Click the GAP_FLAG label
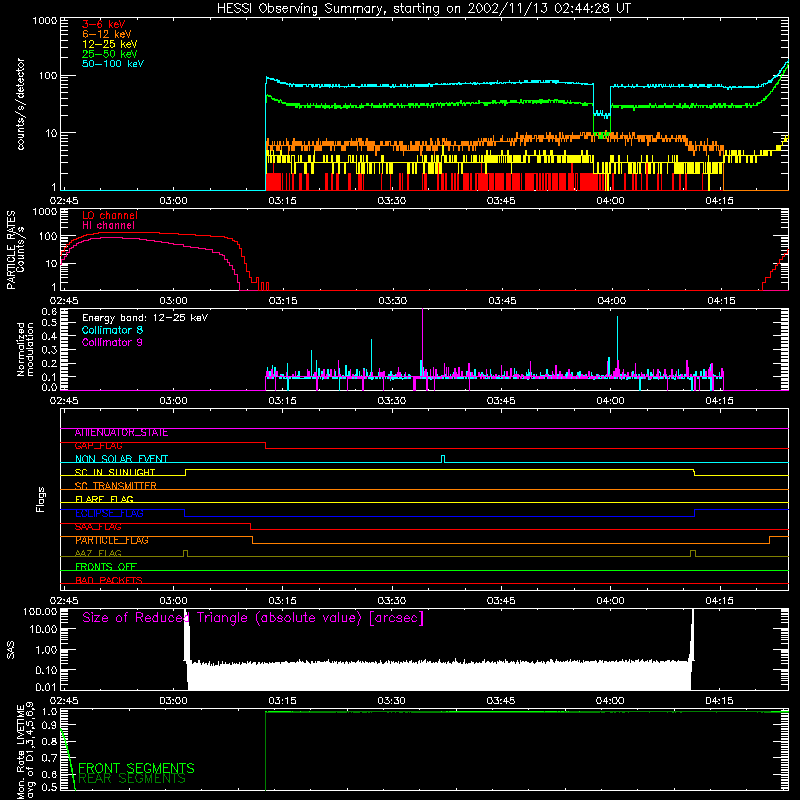This screenshot has height=800, width=800. point(98,446)
